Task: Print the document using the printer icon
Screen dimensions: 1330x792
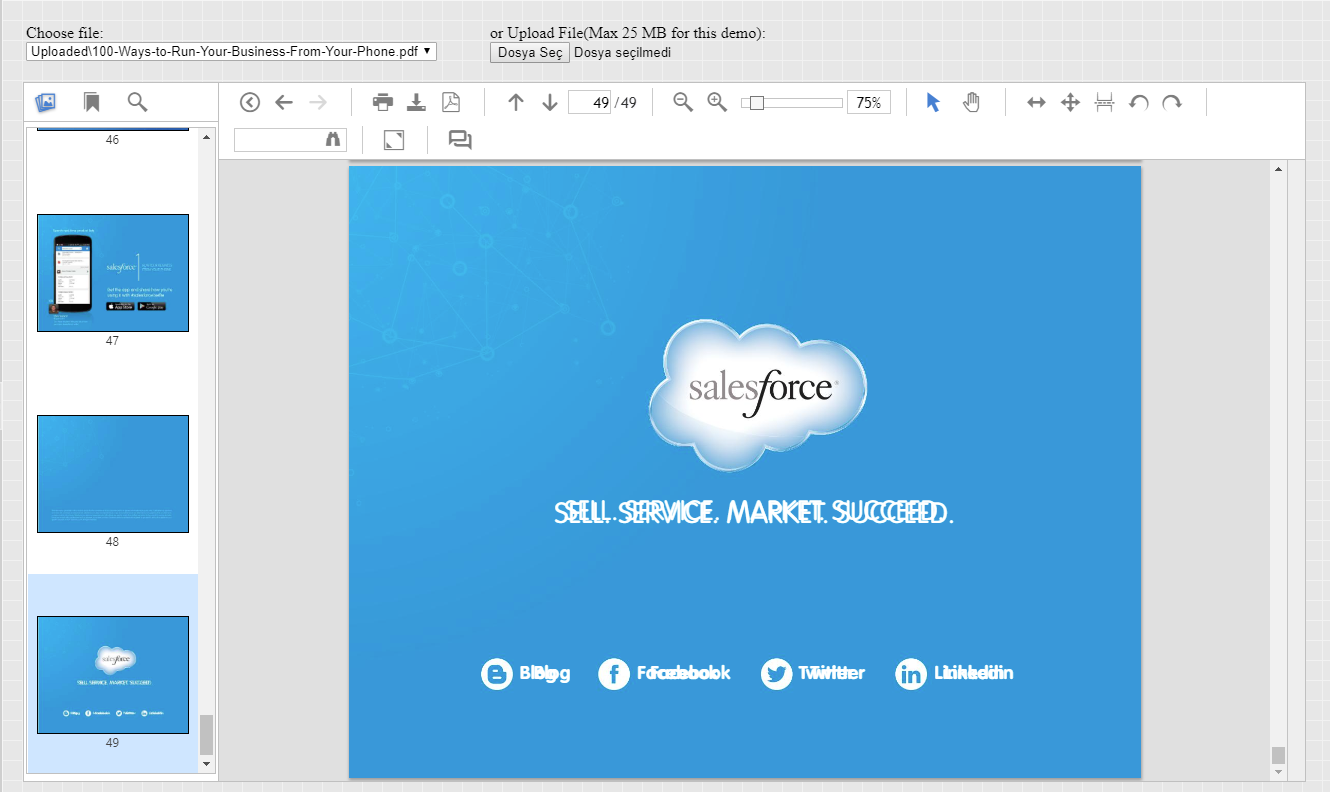Action: pos(383,102)
